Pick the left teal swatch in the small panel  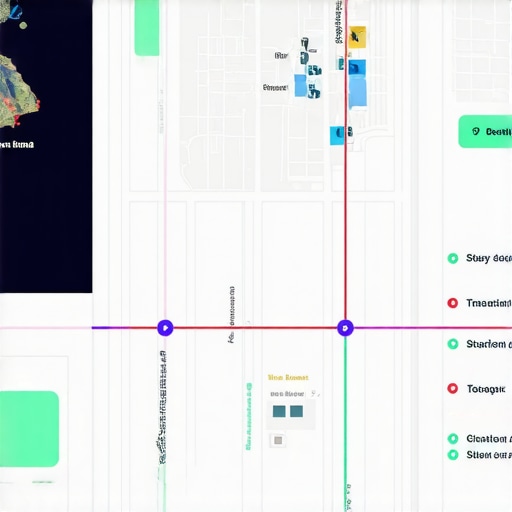click(279, 411)
